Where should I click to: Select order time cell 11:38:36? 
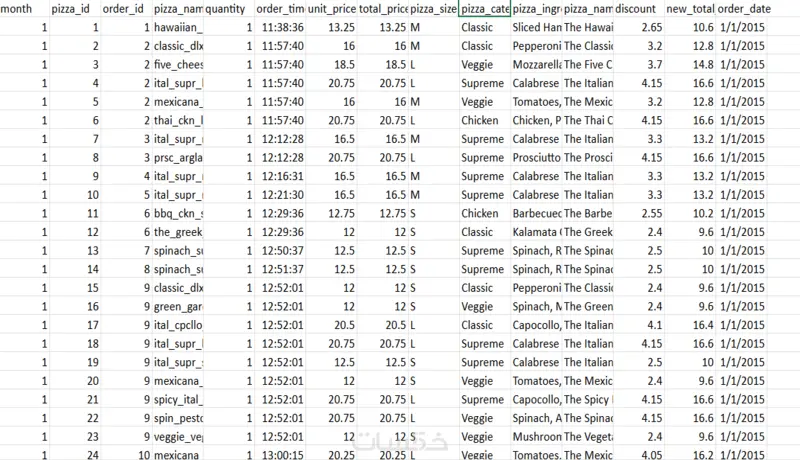(x=279, y=27)
